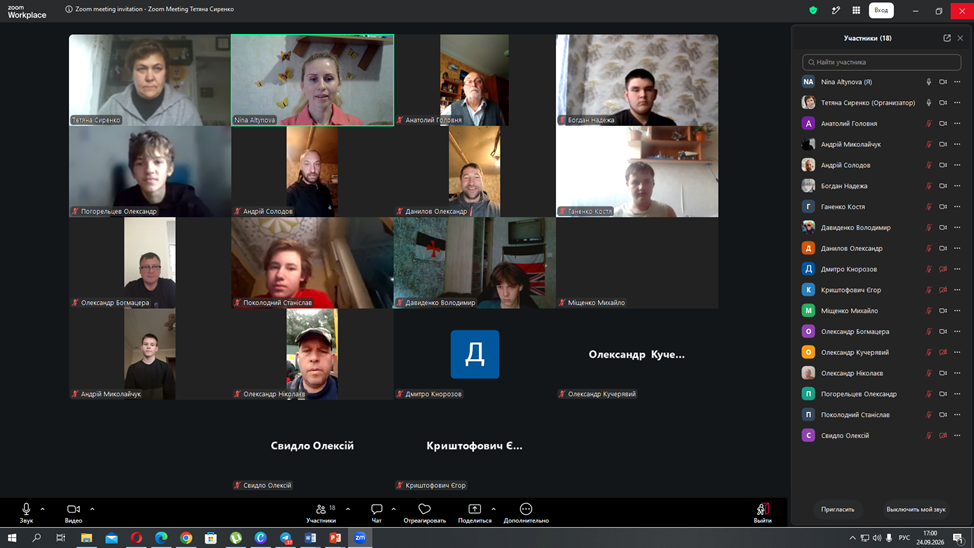Viewport: 974px width, 548px height.
Task: Select Криштофович Єгор in participants list
Action: coord(881,290)
